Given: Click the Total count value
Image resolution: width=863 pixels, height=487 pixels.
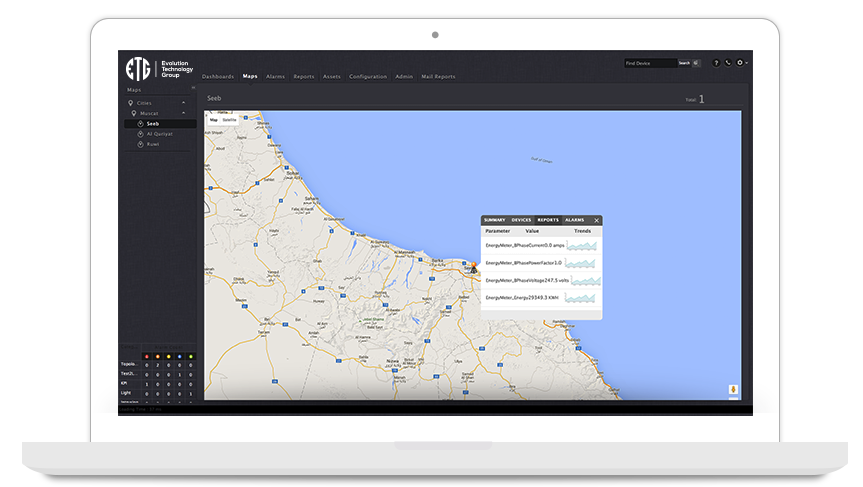Looking at the screenshot, I should pos(701,99).
